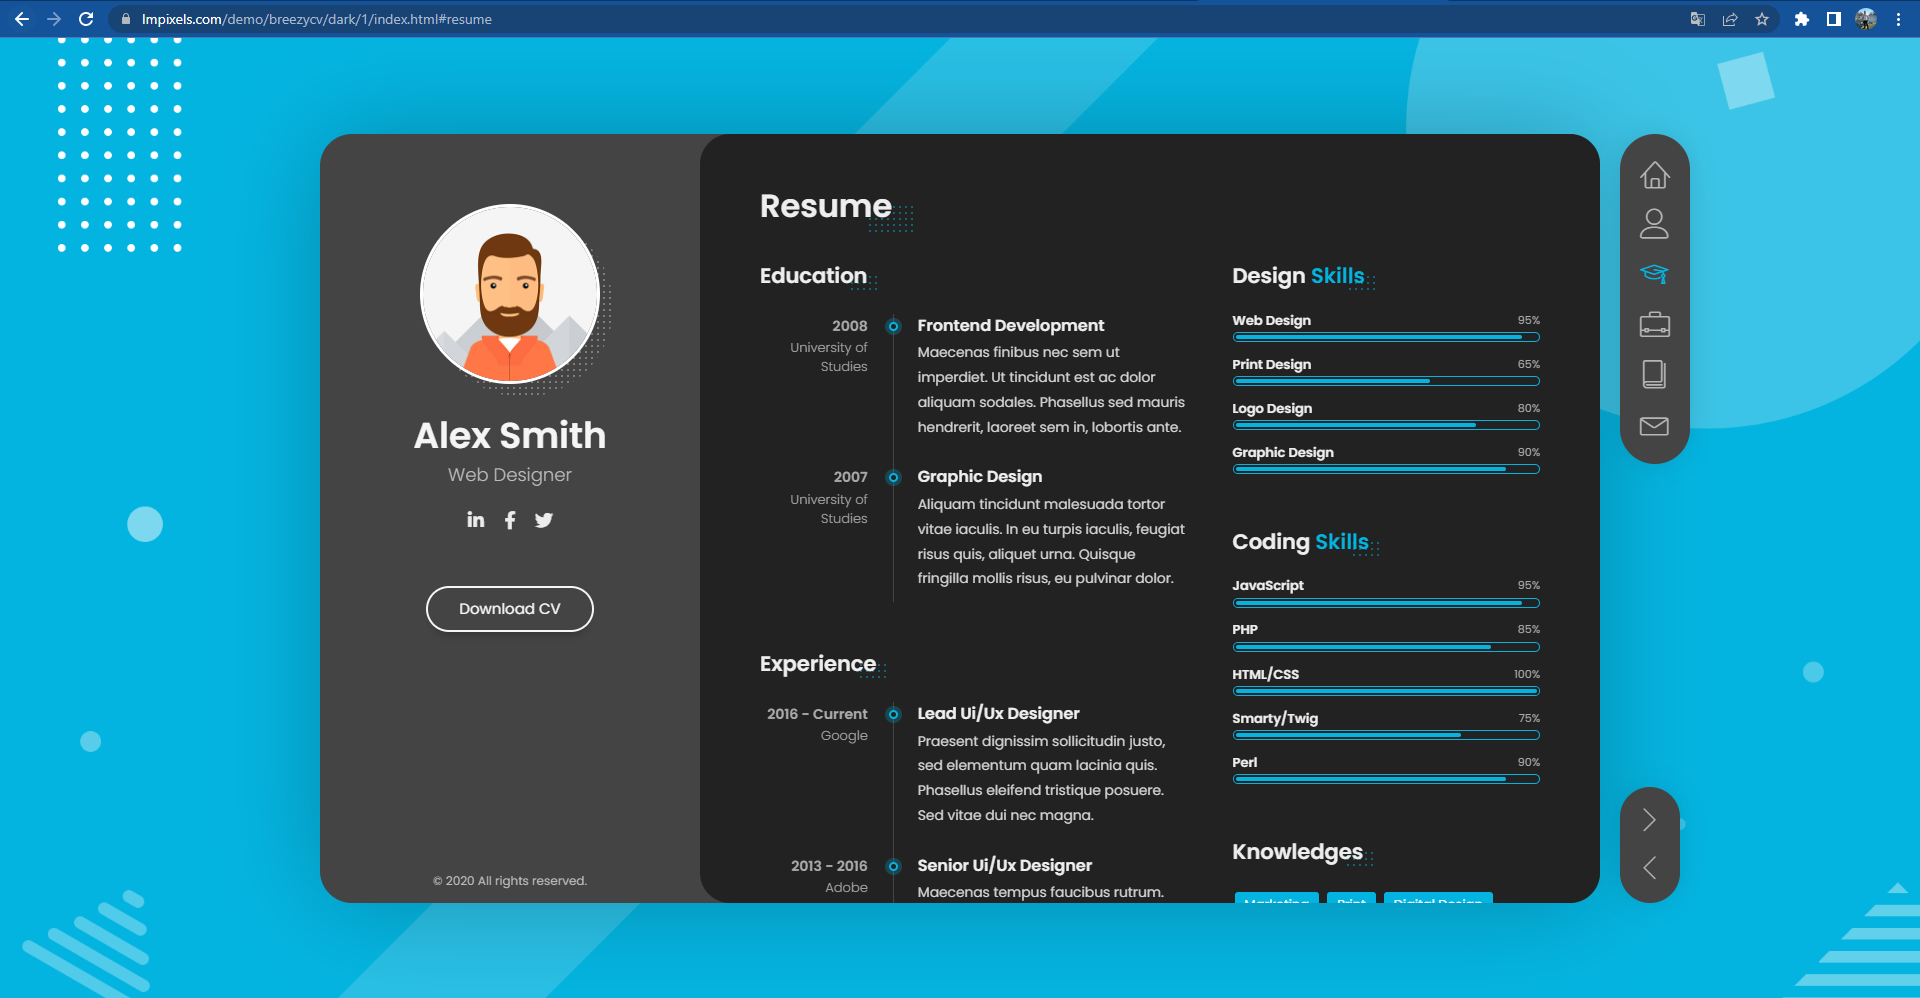Click the Graphic Design education title
The width and height of the screenshot is (1920, 998).
click(979, 477)
